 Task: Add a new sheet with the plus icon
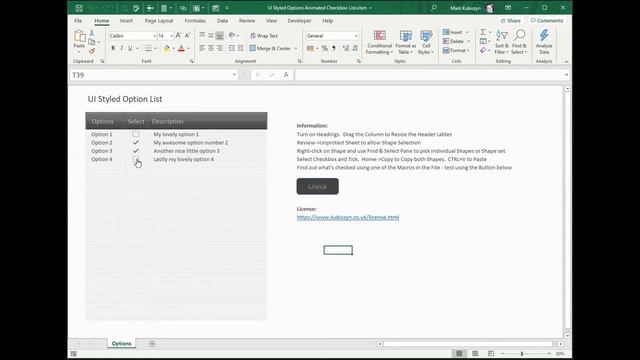[152, 344]
